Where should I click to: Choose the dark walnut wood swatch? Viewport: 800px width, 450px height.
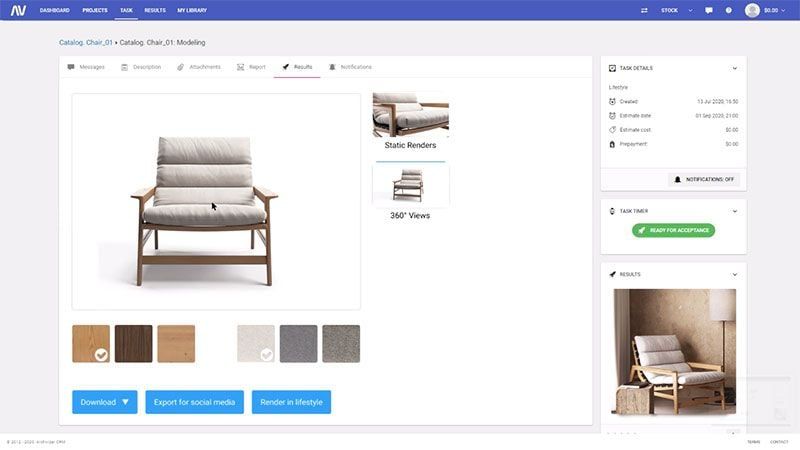point(133,343)
